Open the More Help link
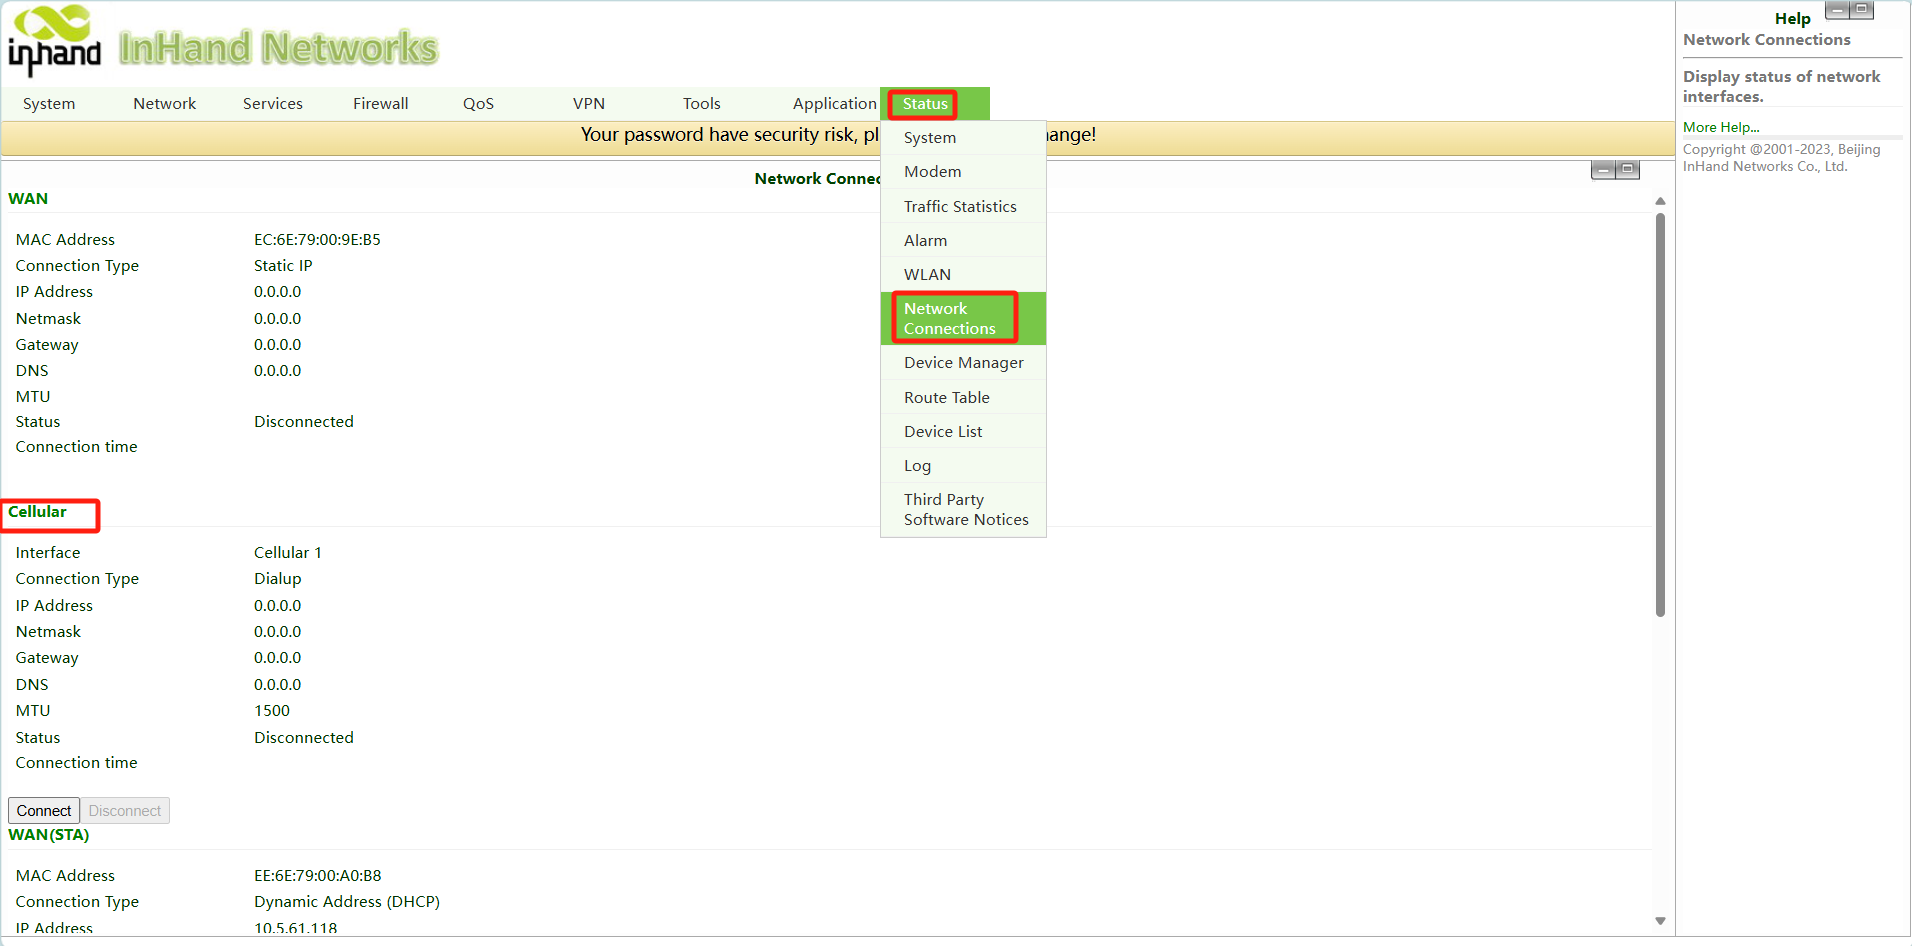The width and height of the screenshot is (1912, 946). point(1720,127)
